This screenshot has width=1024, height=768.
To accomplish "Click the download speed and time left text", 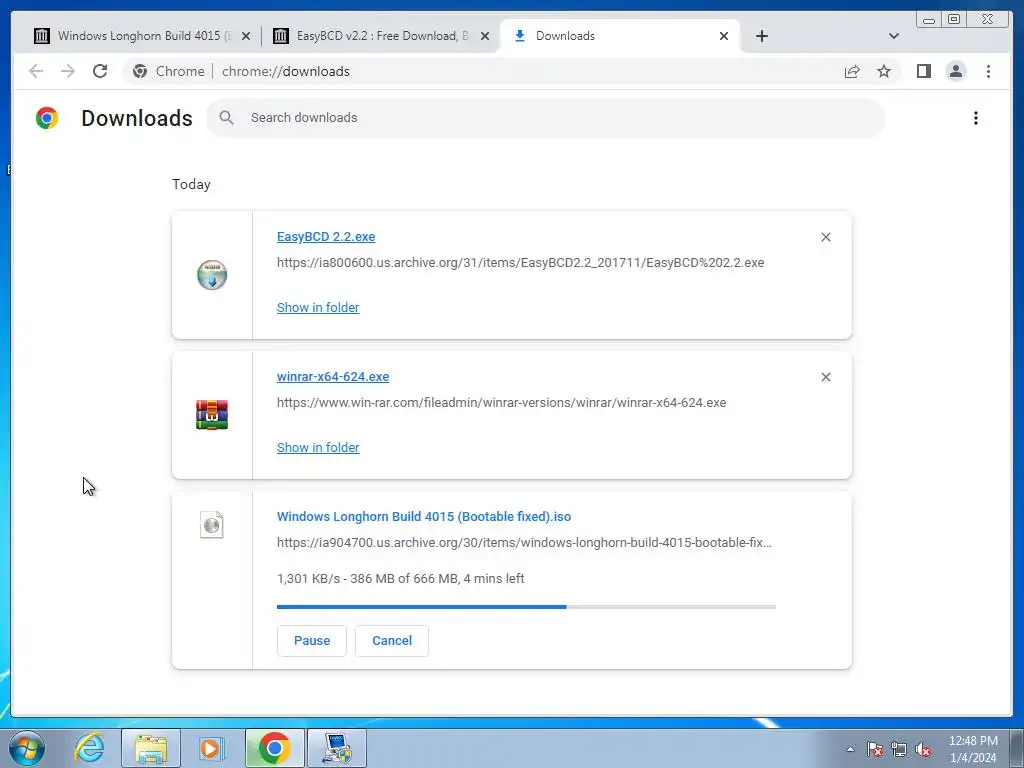I will point(400,579).
